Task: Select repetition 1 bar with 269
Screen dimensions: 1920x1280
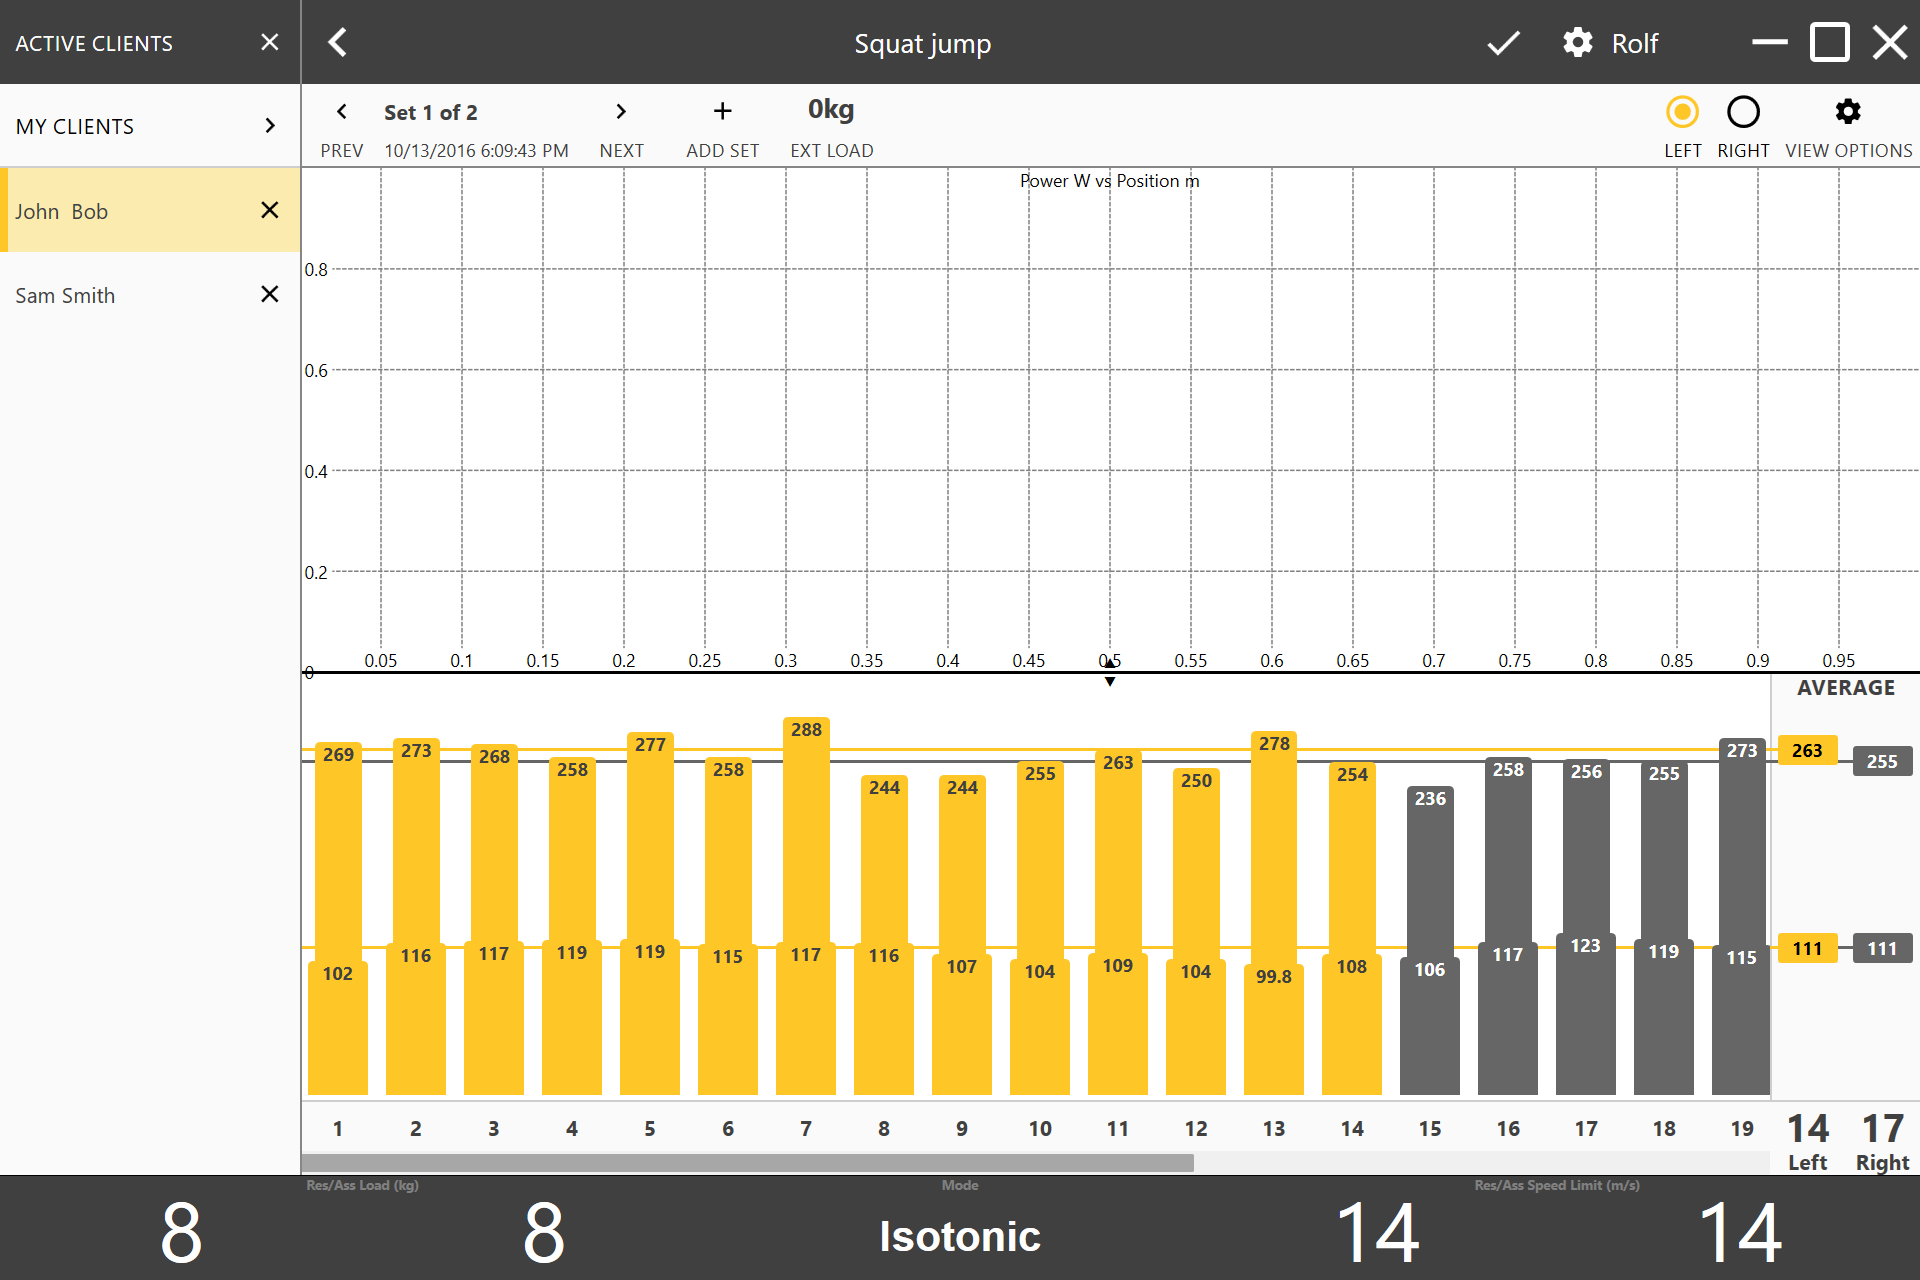Action: point(338,918)
